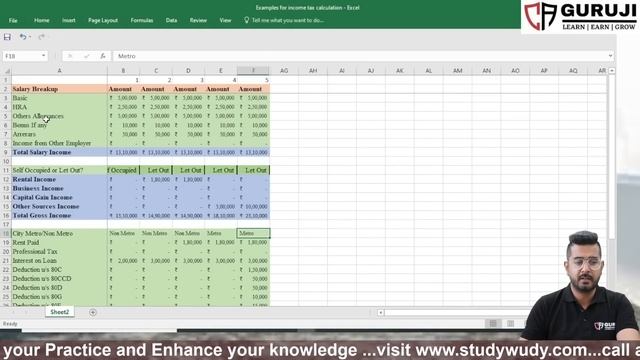Image resolution: width=640 pixels, height=360 pixels.
Task: Click the Deduction u/s 80CCD cell
Action: [59, 279]
